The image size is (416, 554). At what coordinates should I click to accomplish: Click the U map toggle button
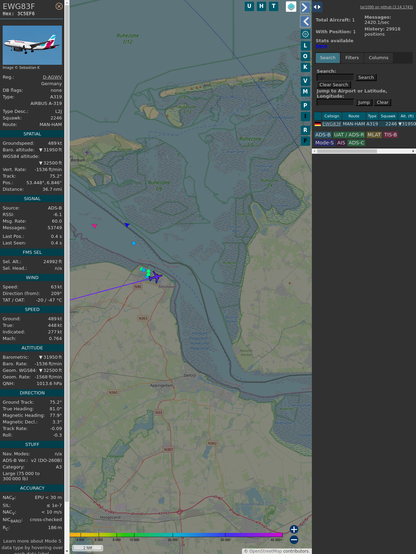(249, 6)
